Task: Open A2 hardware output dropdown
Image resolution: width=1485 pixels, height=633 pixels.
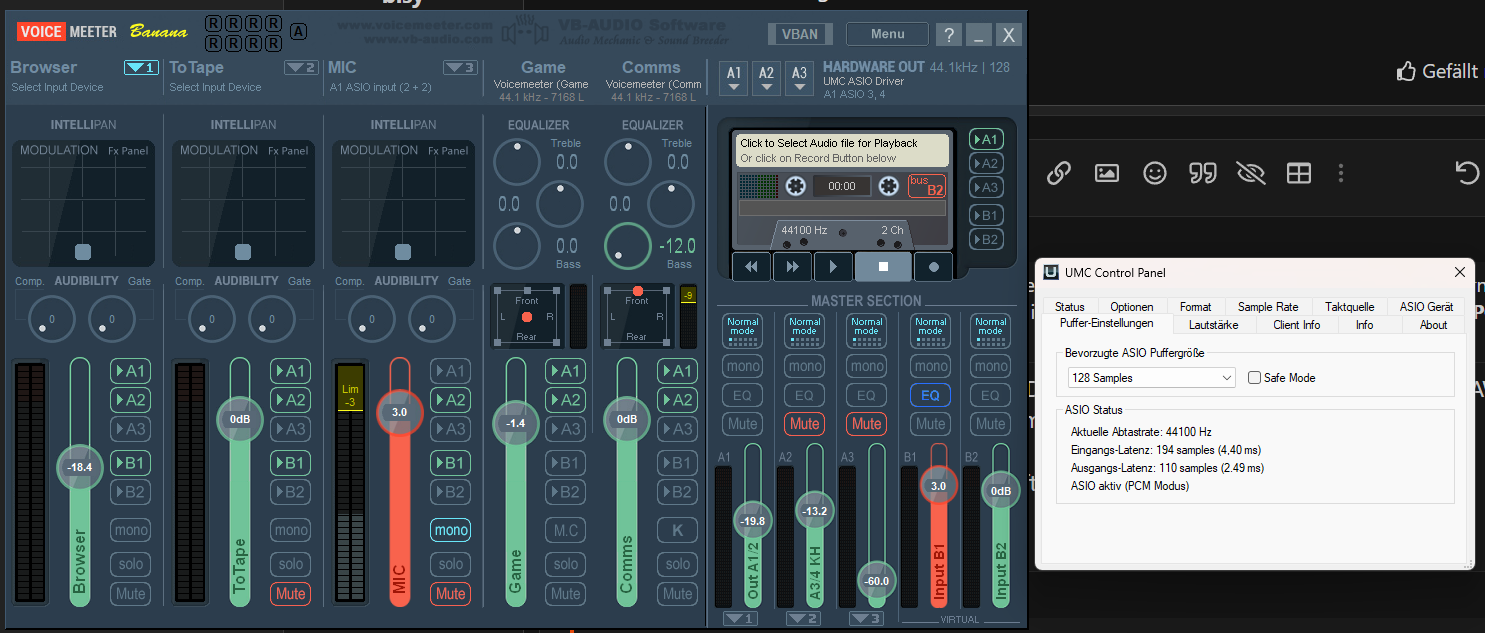Action: pyautogui.click(x=766, y=77)
